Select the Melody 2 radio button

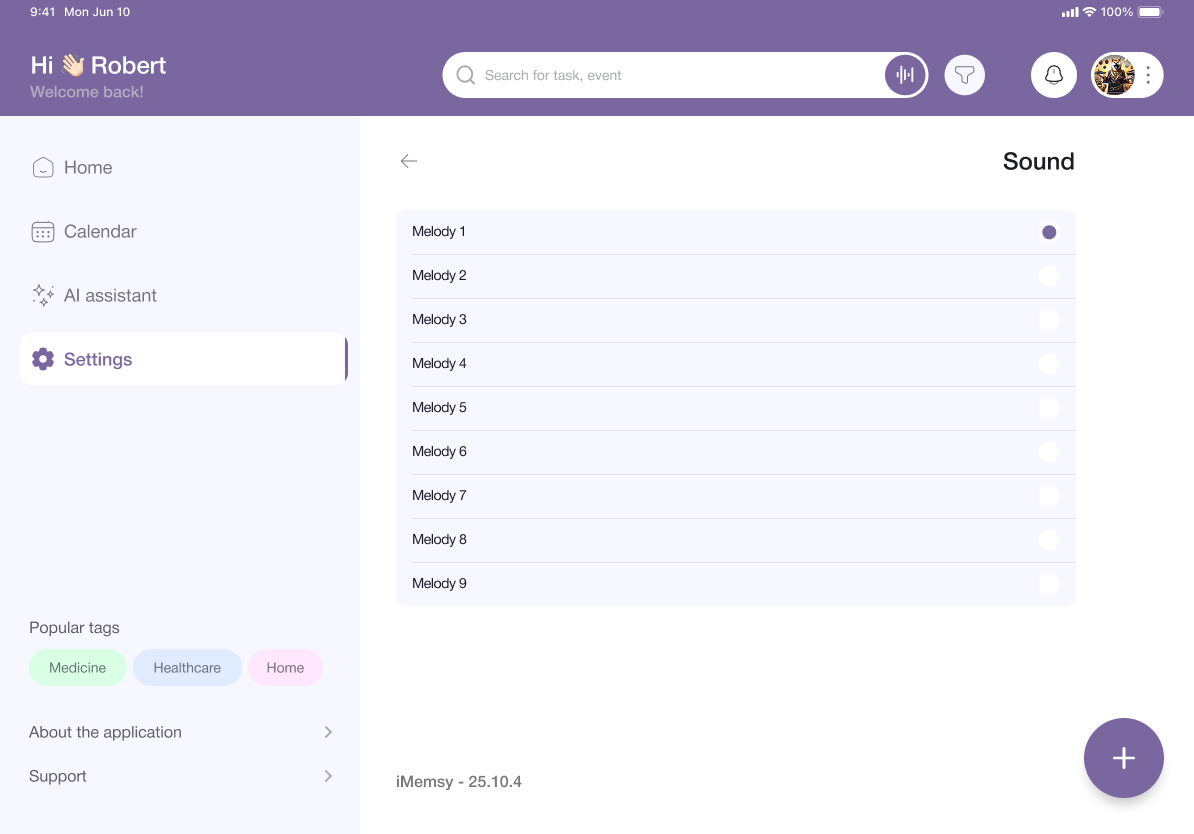tap(1048, 276)
